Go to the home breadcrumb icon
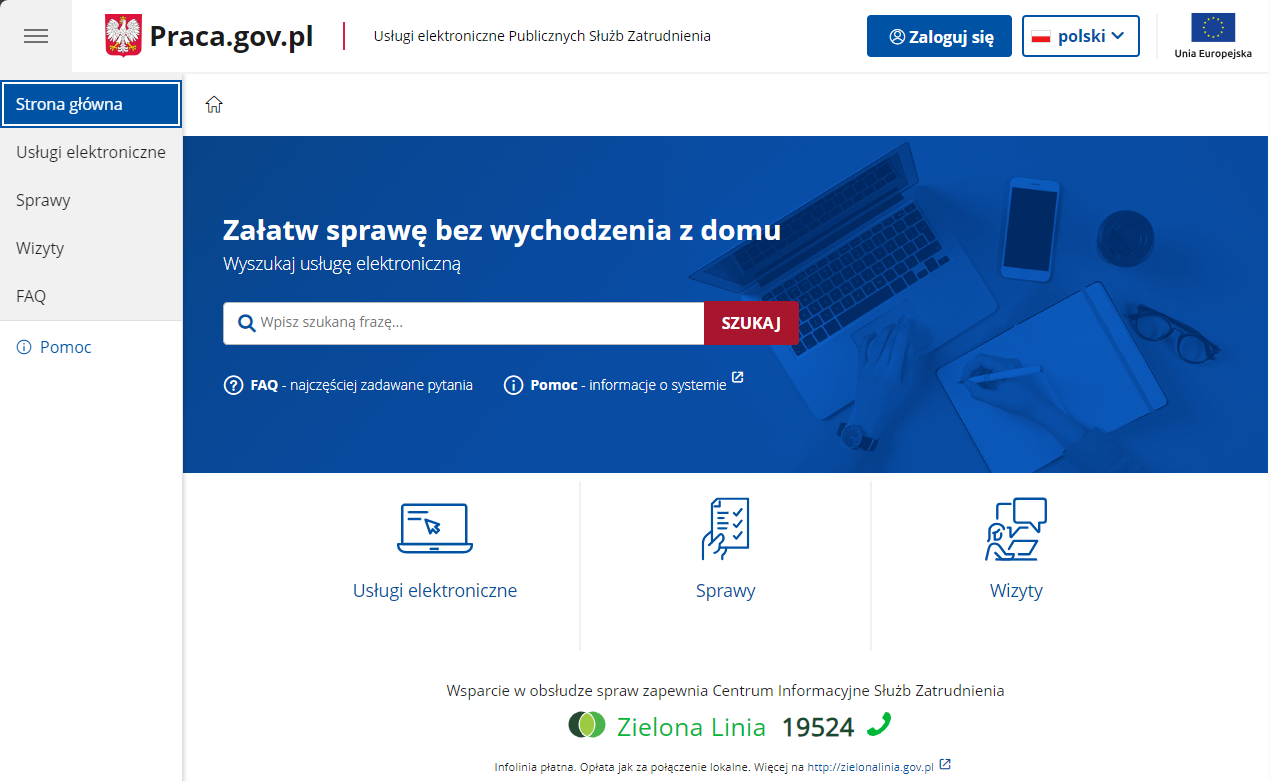The height and width of the screenshot is (781, 1271). 214,104
